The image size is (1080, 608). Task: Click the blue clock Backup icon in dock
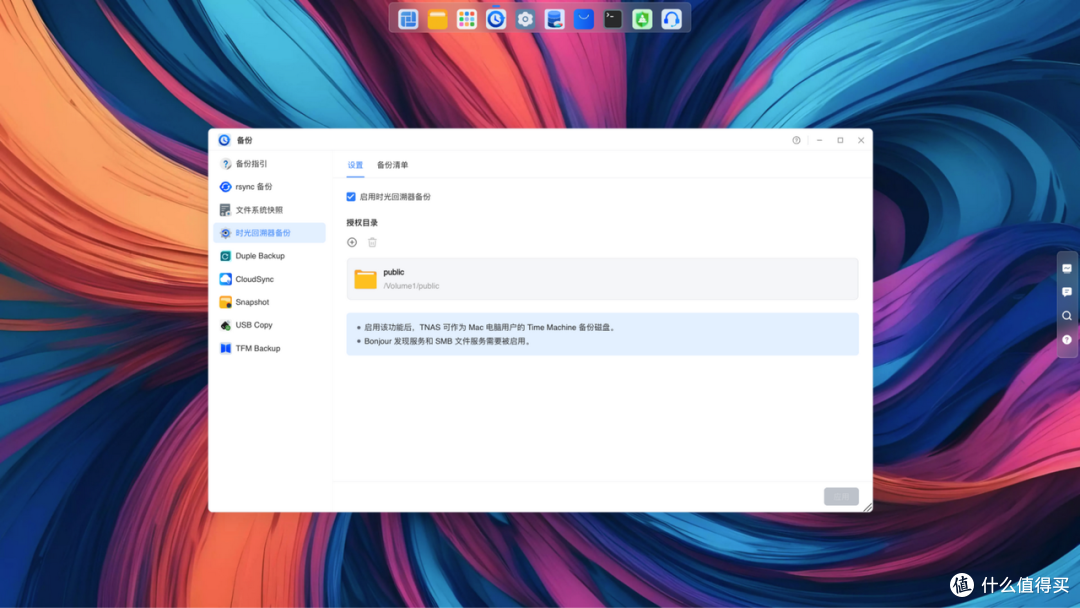(496, 19)
